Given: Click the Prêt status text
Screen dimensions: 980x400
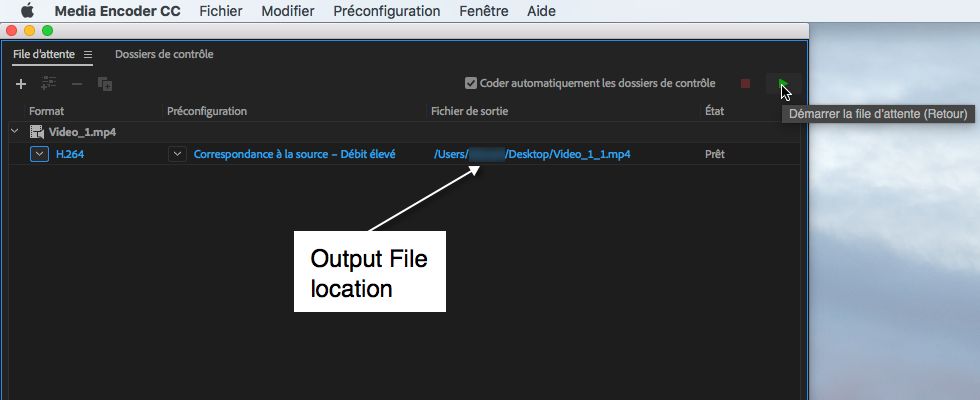Looking at the screenshot, I should pyautogui.click(x=714, y=154).
